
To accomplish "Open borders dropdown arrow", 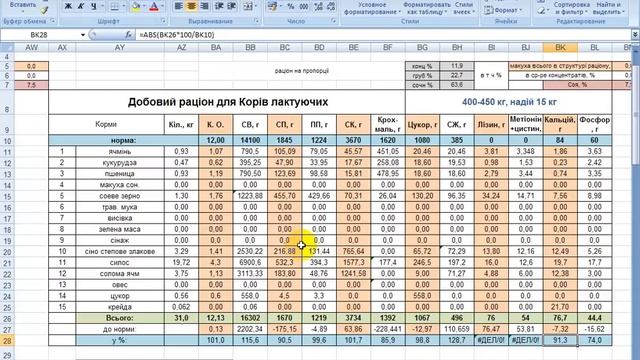I will pos(123,6).
